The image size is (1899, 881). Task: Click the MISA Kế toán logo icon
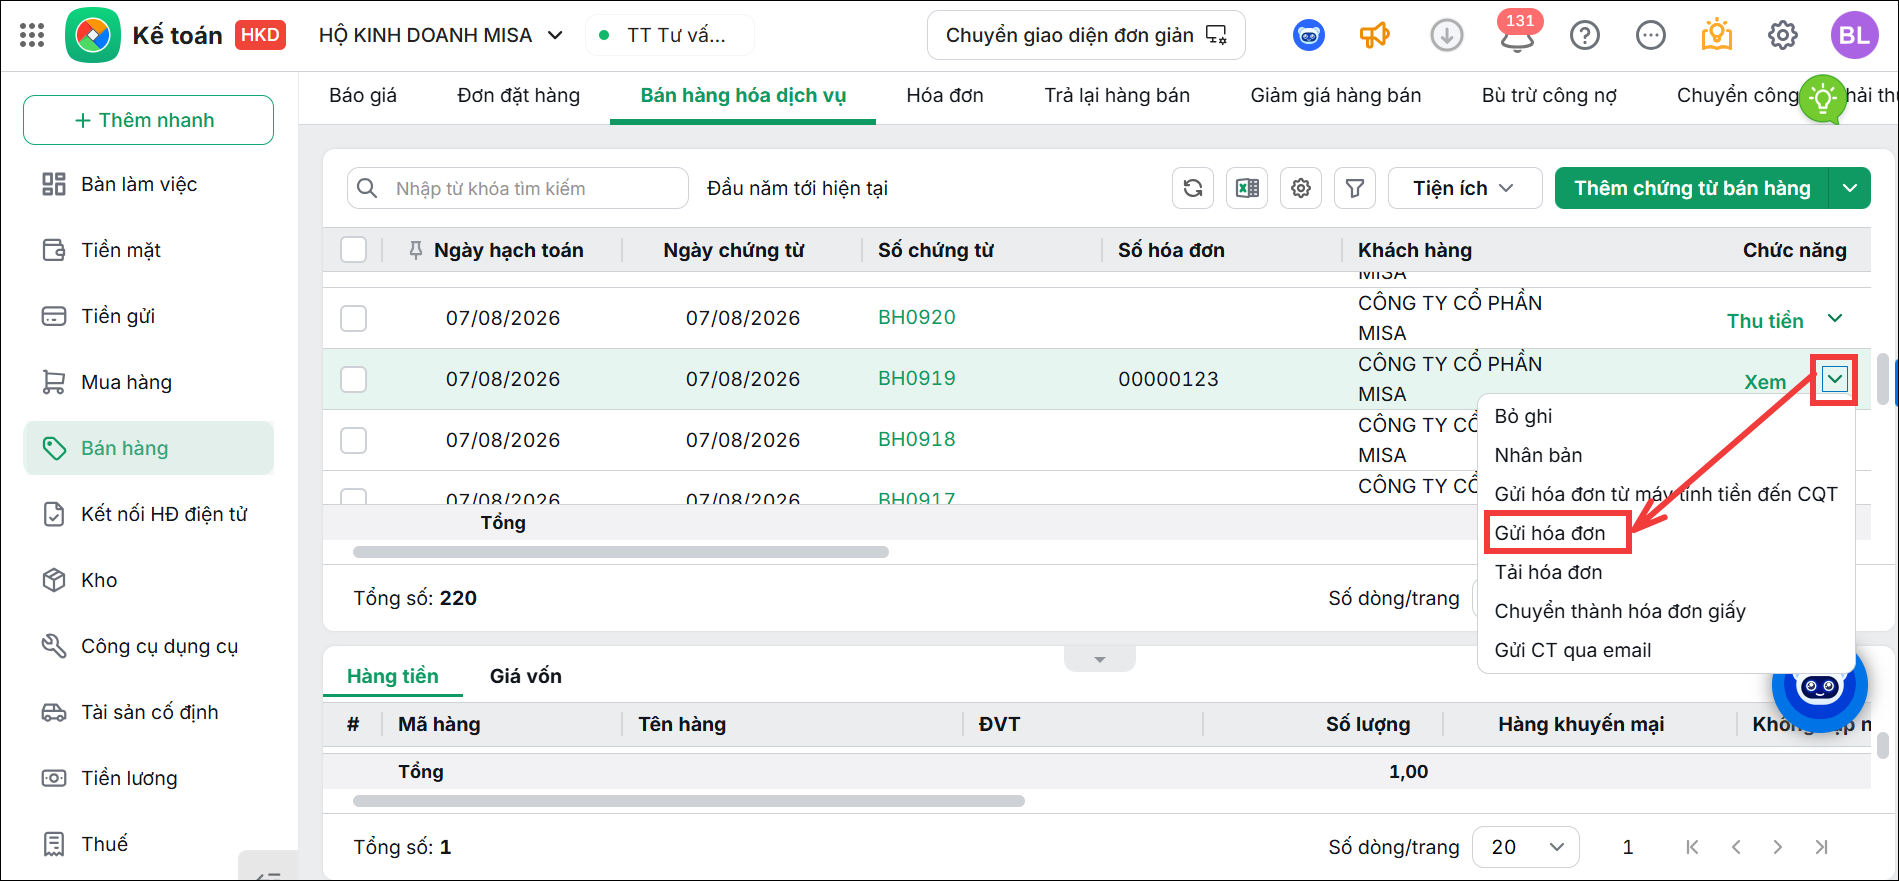[x=93, y=36]
